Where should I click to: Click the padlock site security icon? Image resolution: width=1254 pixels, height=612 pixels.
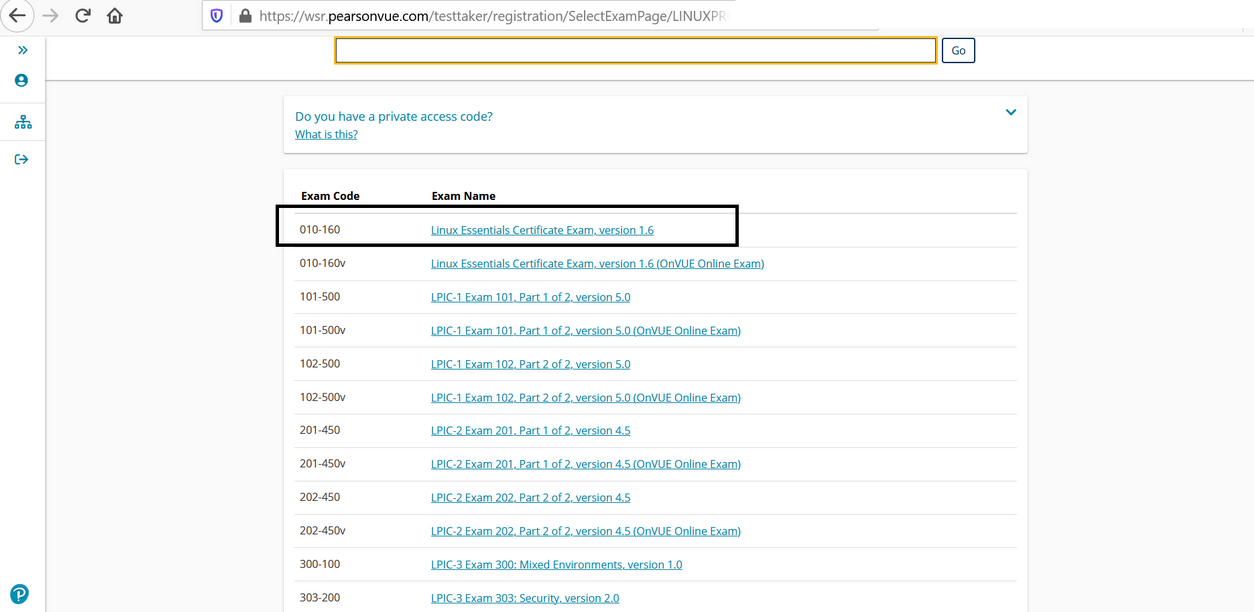[x=245, y=16]
